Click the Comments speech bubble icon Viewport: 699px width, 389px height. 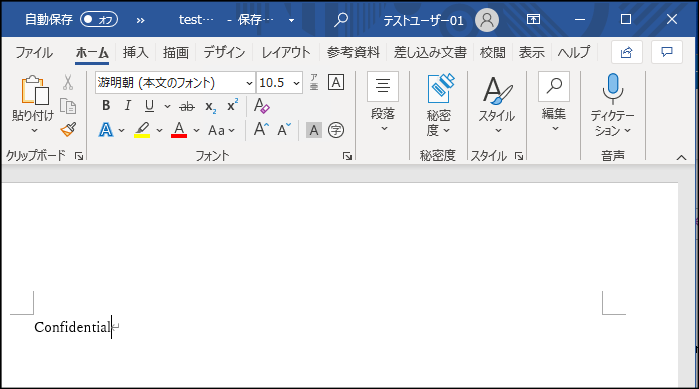point(667,52)
